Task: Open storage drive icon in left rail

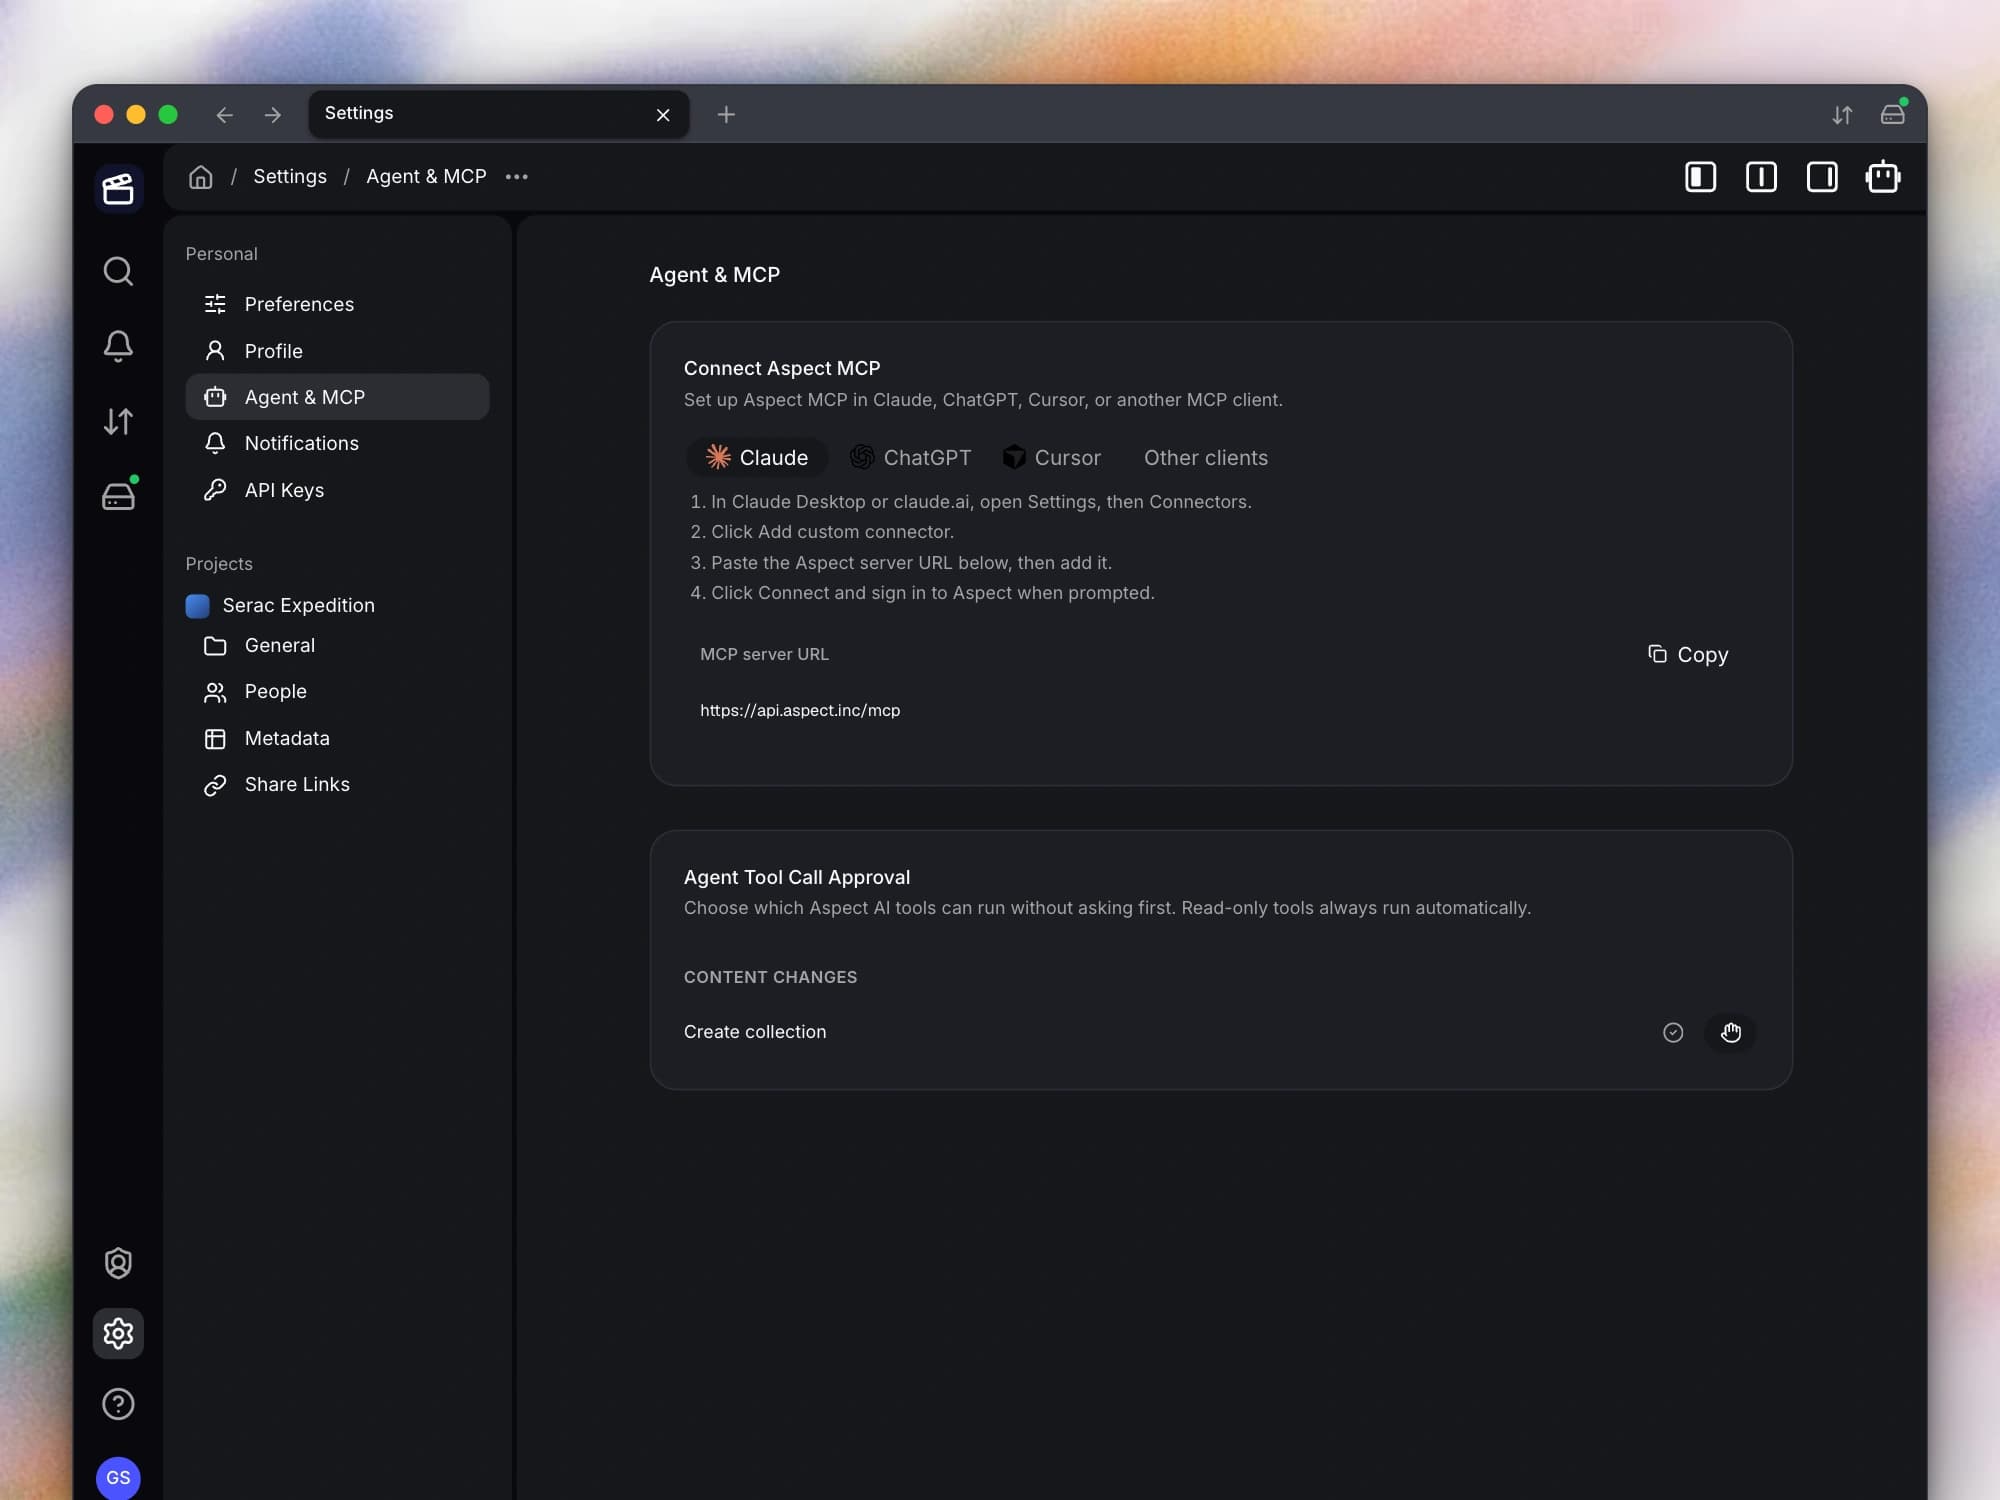Action: point(118,495)
